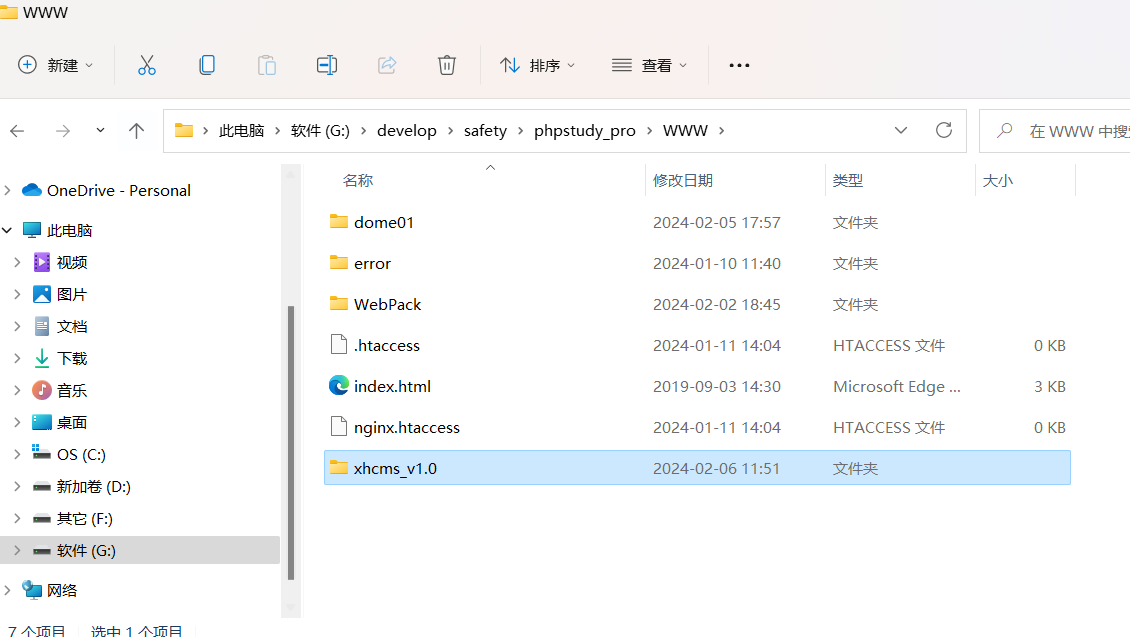This screenshot has height=637, width=1130.
Task: Click WWW in the breadcrumb
Action: pos(685,130)
